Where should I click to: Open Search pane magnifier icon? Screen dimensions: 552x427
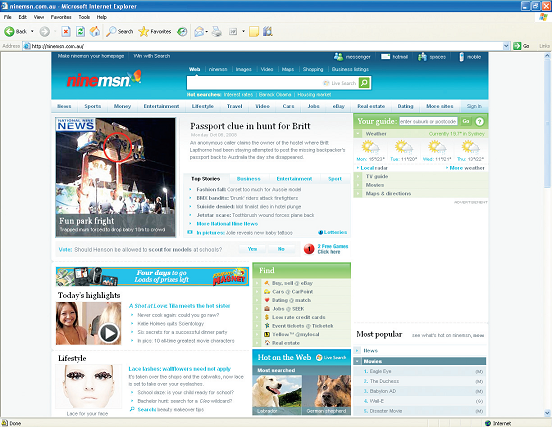point(111,32)
